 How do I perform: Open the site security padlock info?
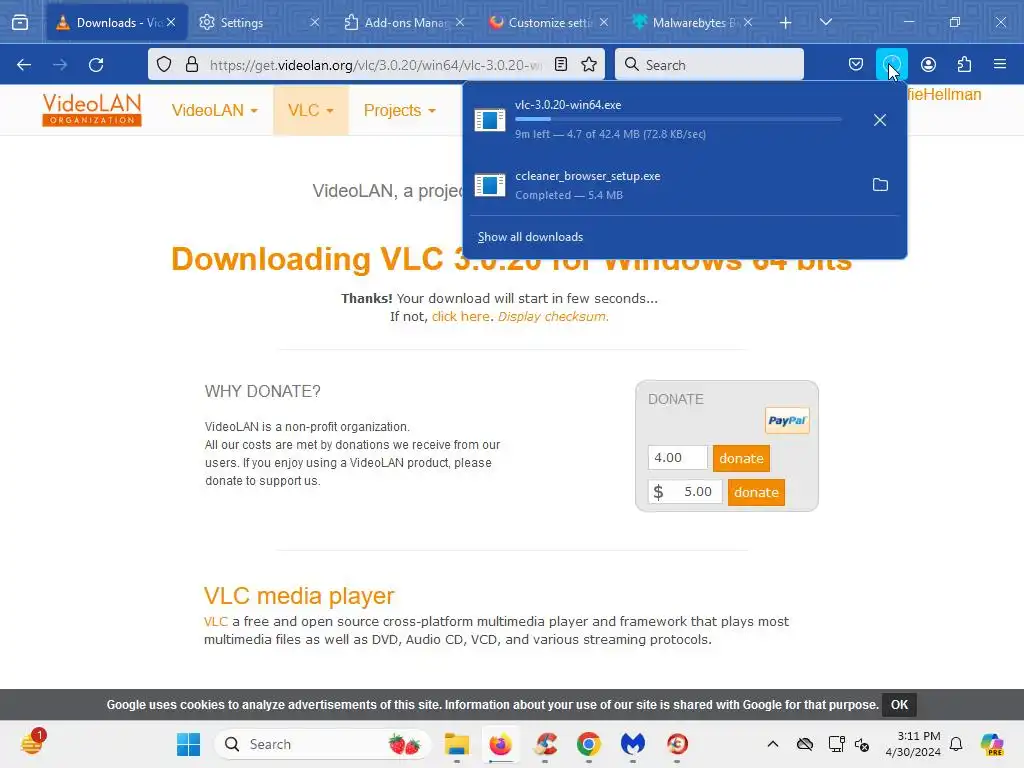point(191,64)
